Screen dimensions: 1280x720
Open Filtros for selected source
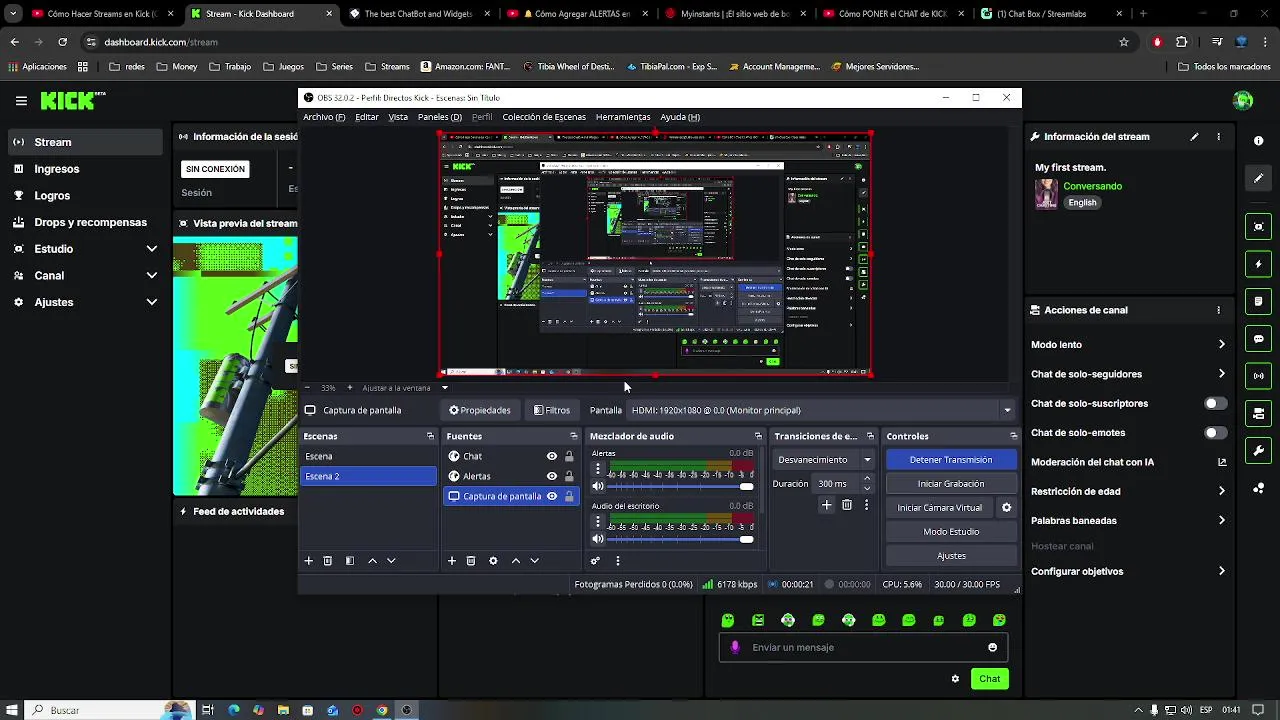click(552, 410)
